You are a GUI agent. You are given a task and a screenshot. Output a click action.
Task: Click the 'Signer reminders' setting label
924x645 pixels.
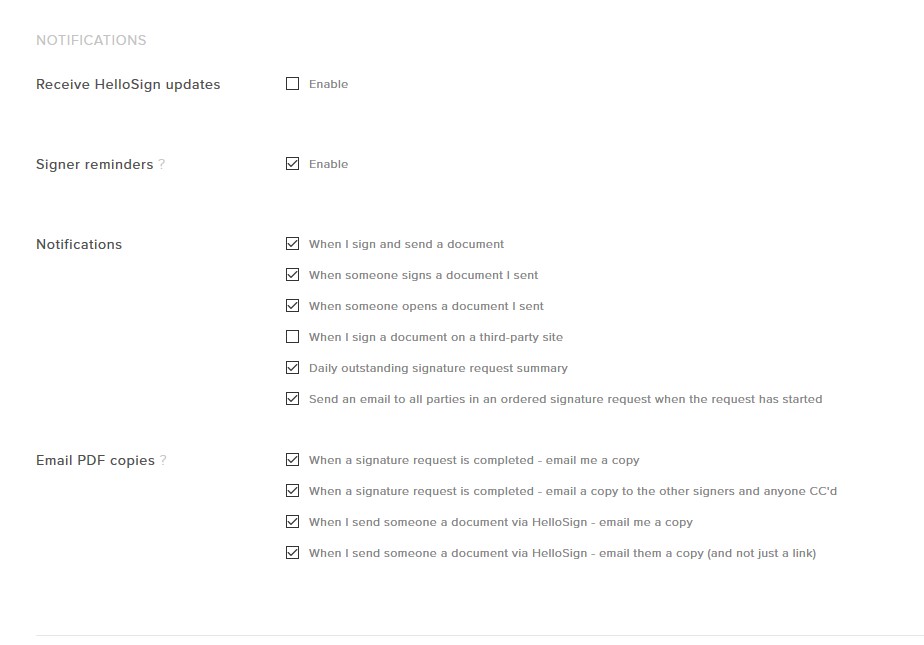click(94, 165)
